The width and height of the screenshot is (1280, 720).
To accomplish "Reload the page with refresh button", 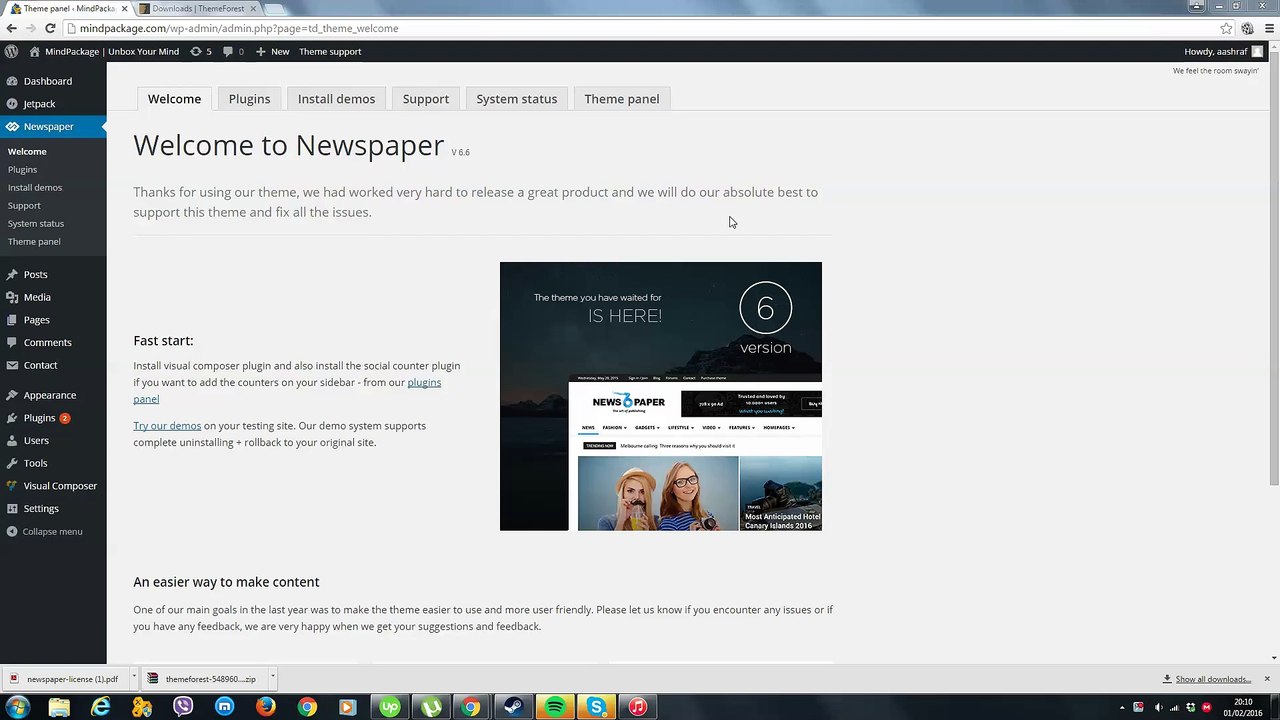I will tap(50, 28).
